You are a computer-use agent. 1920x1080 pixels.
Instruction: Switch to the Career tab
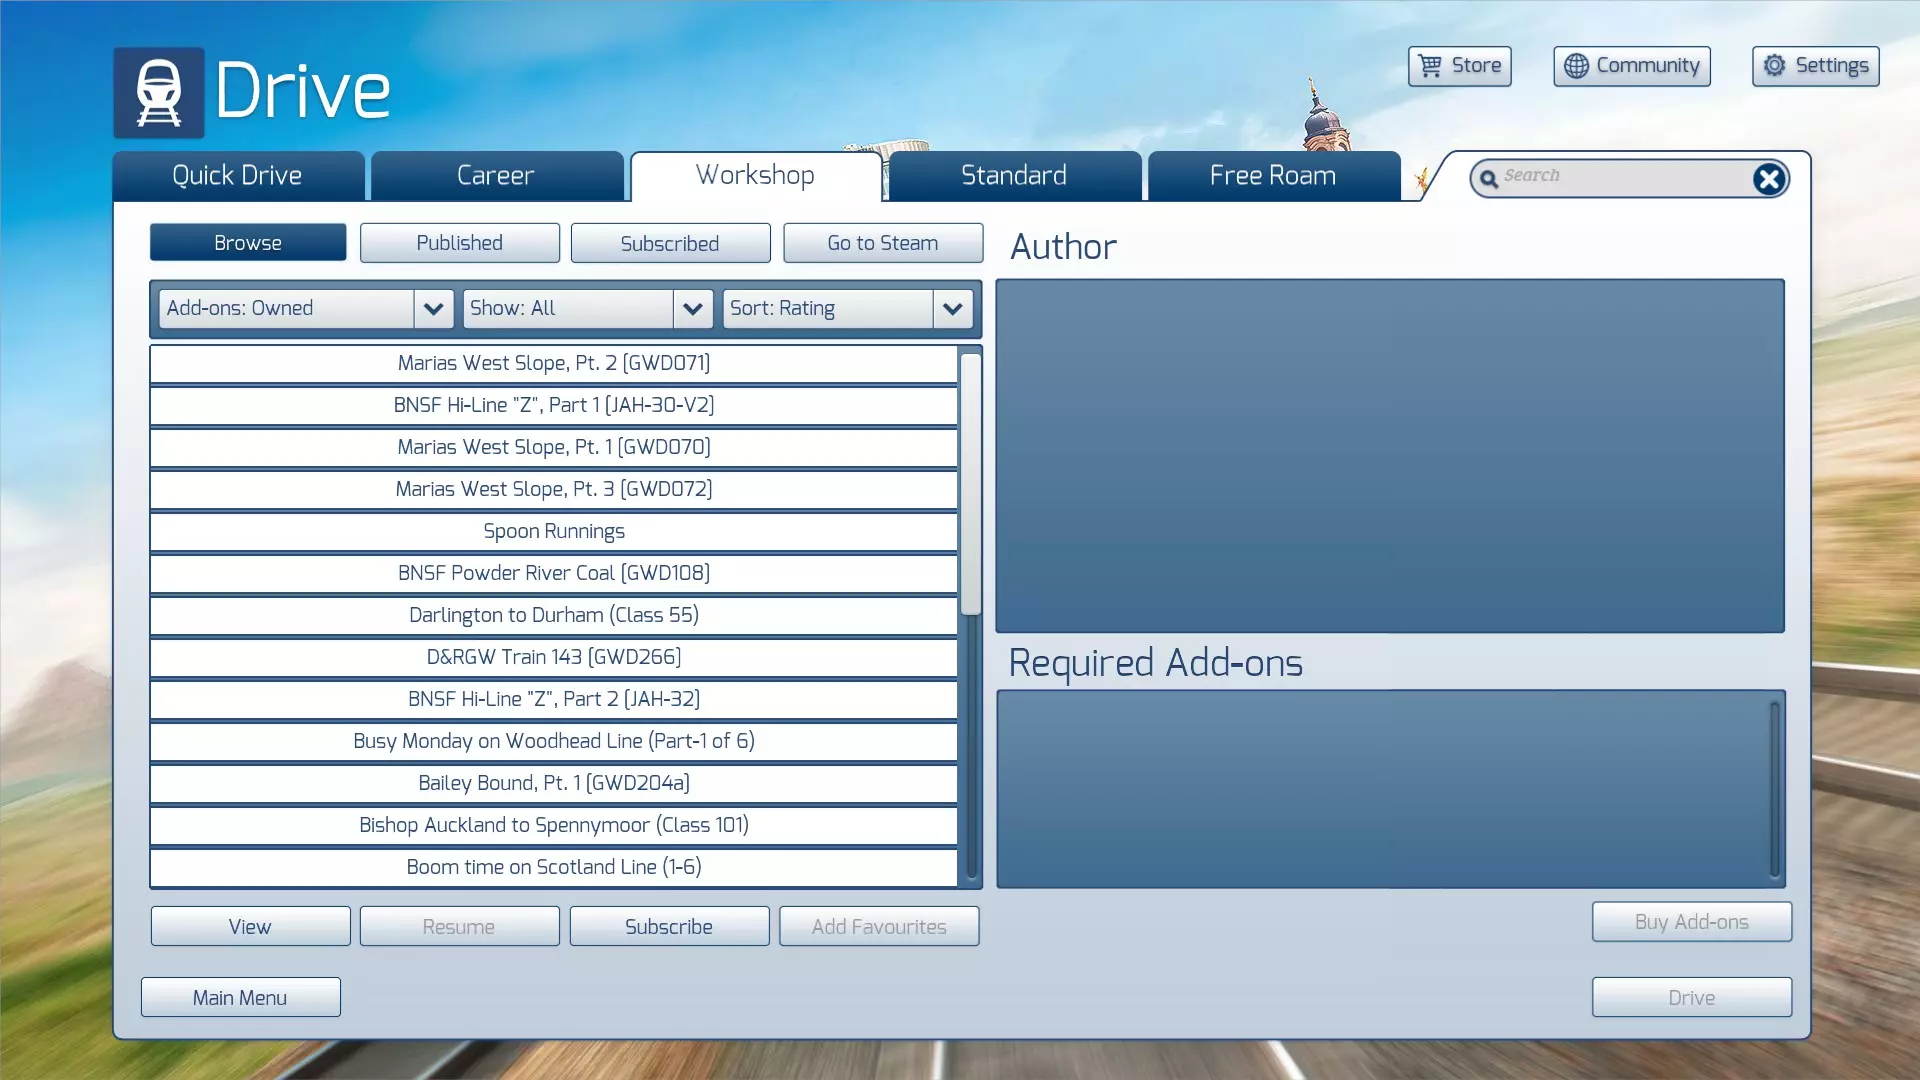[495, 176]
